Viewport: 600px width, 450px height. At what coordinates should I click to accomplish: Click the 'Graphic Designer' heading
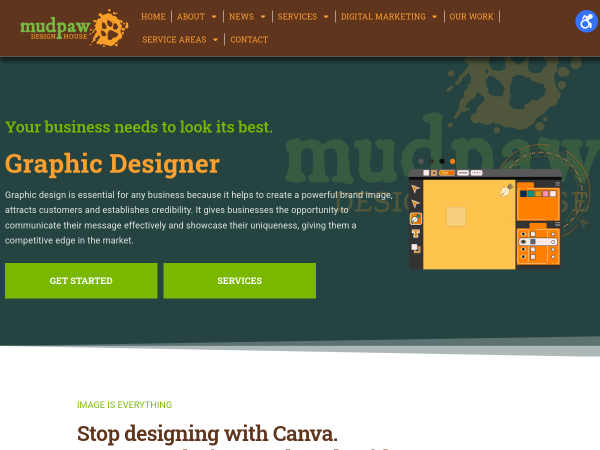tap(112, 164)
